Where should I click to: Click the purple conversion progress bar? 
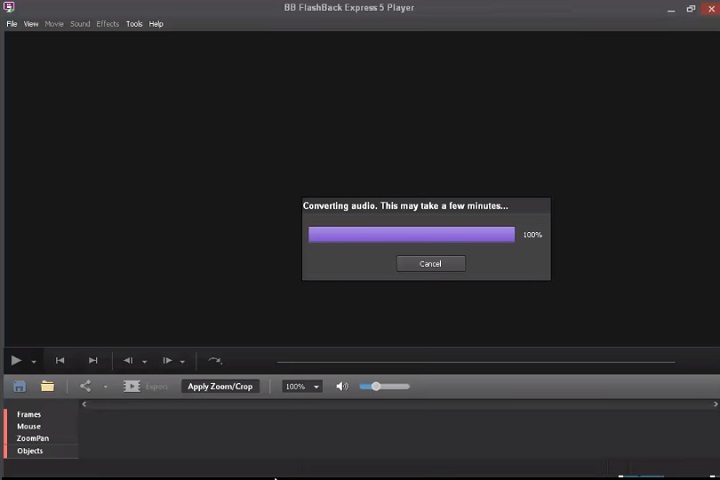pyautogui.click(x=411, y=234)
